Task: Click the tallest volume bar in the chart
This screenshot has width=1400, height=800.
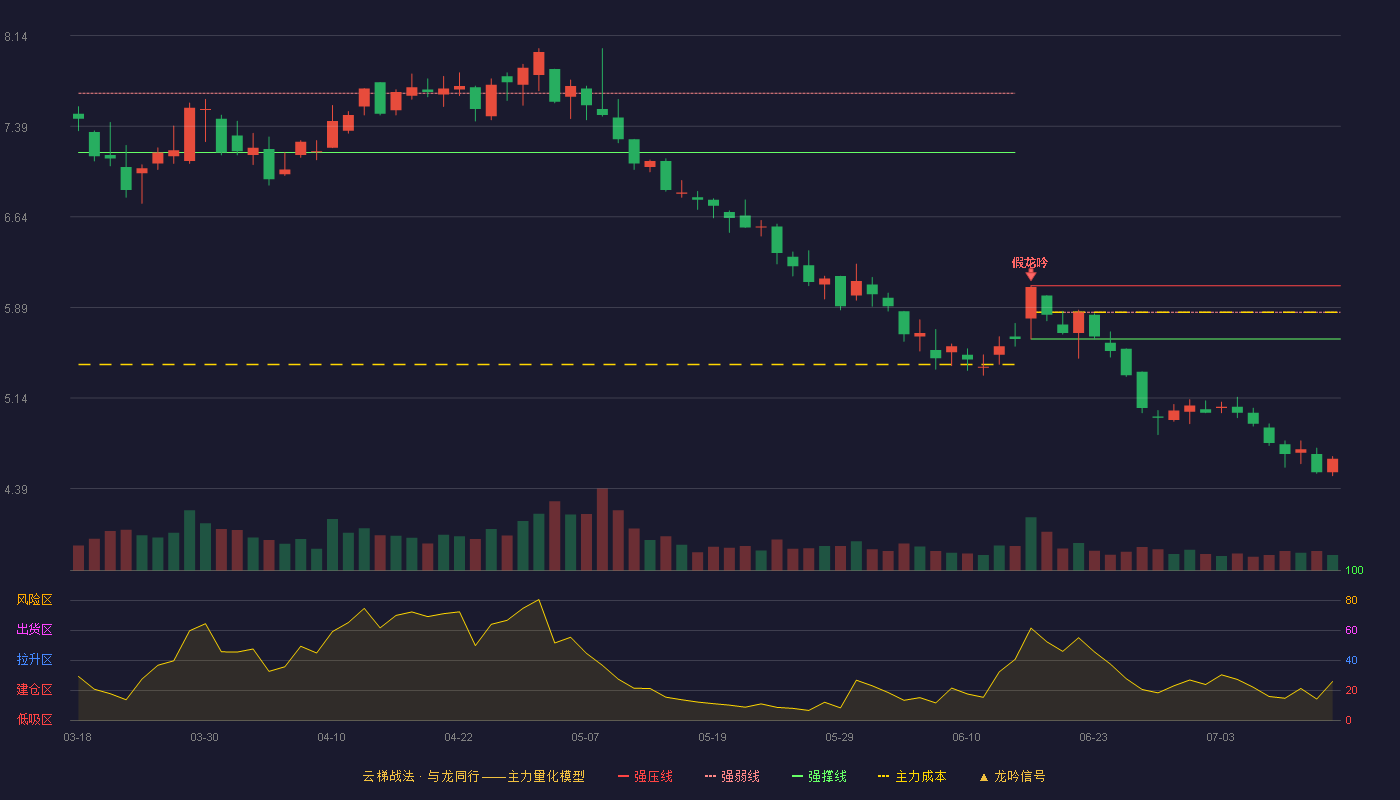Action: tap(602, 529)
